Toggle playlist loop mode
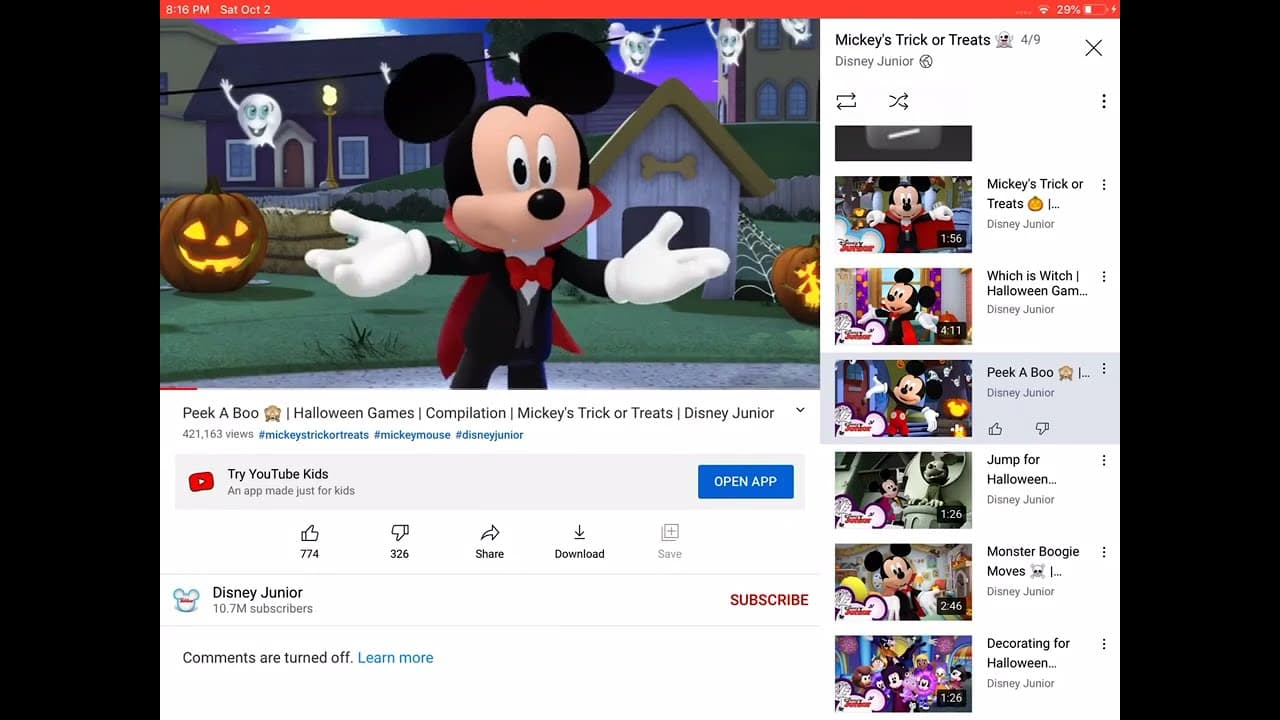The height and width of the screenshot is (720, 1280). point(846,101)
